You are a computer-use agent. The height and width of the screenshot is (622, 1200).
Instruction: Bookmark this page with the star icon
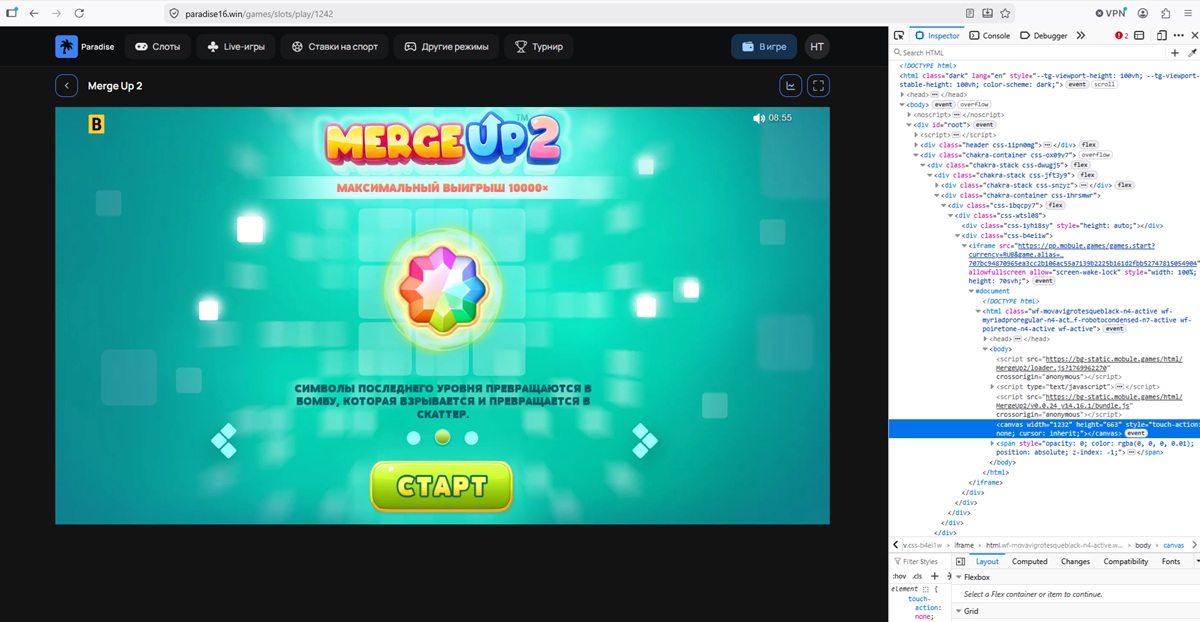pyautogui.click(x=1005, y=13)
